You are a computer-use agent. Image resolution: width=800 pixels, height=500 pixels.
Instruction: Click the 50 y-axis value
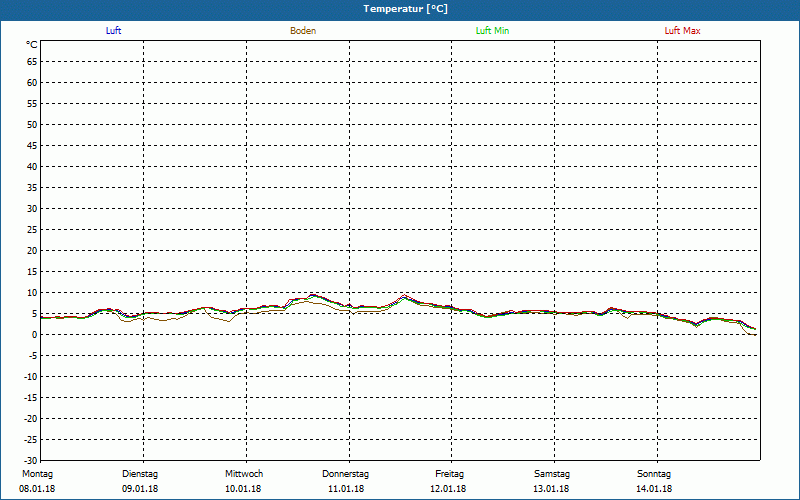(x=32, y=124)
